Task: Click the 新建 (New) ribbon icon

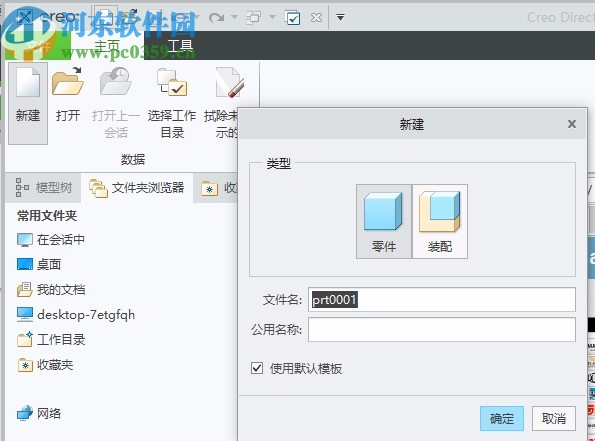Action: [x=28, y=82]
